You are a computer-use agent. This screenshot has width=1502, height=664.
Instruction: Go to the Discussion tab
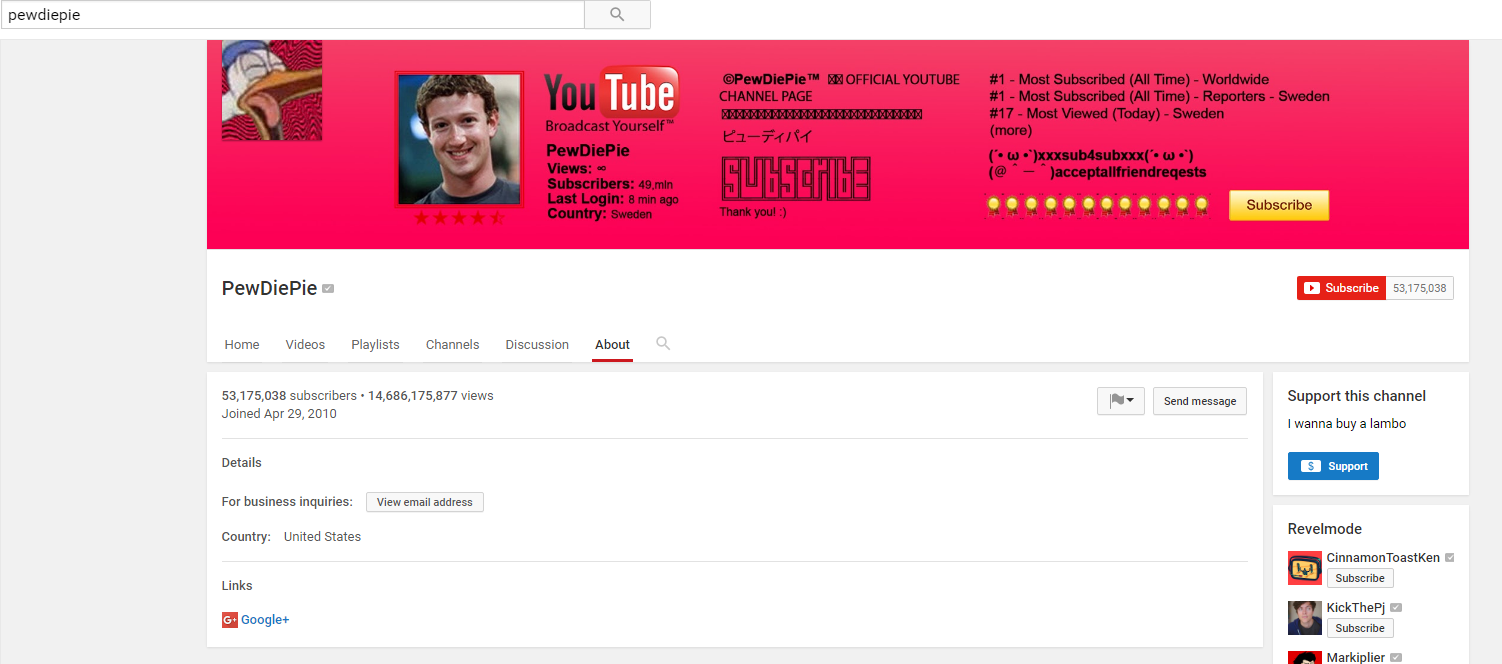537,344
